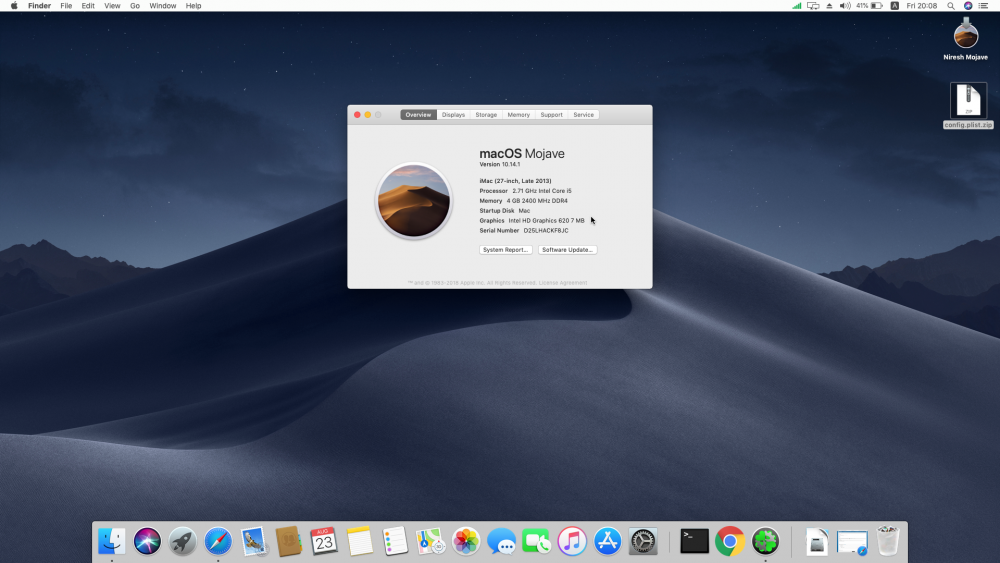This screenshot has height=563, width=1000.
Task: Open the Mail stamp icon in dock
Action: pyautogui.click(x=254, y=541)
